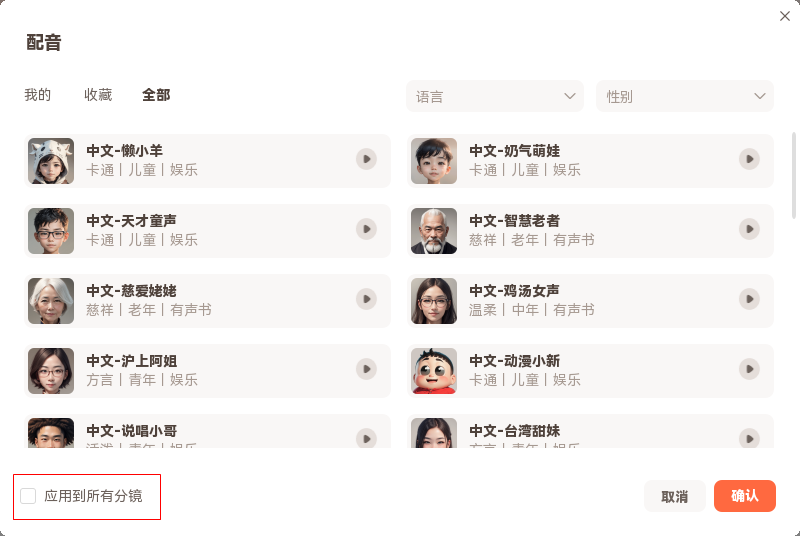Switch to the 收藏 tab

pos(98,95)
